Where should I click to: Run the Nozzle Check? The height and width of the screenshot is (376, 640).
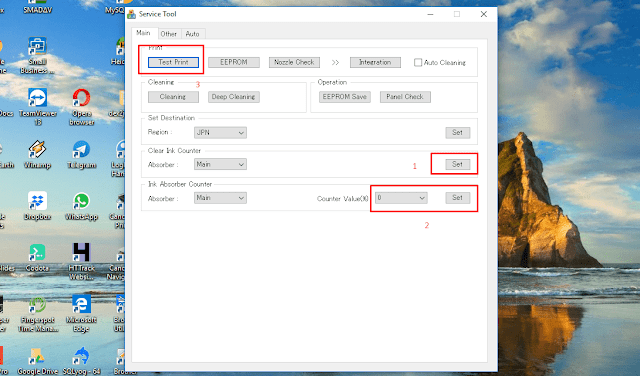coord(294,62)
